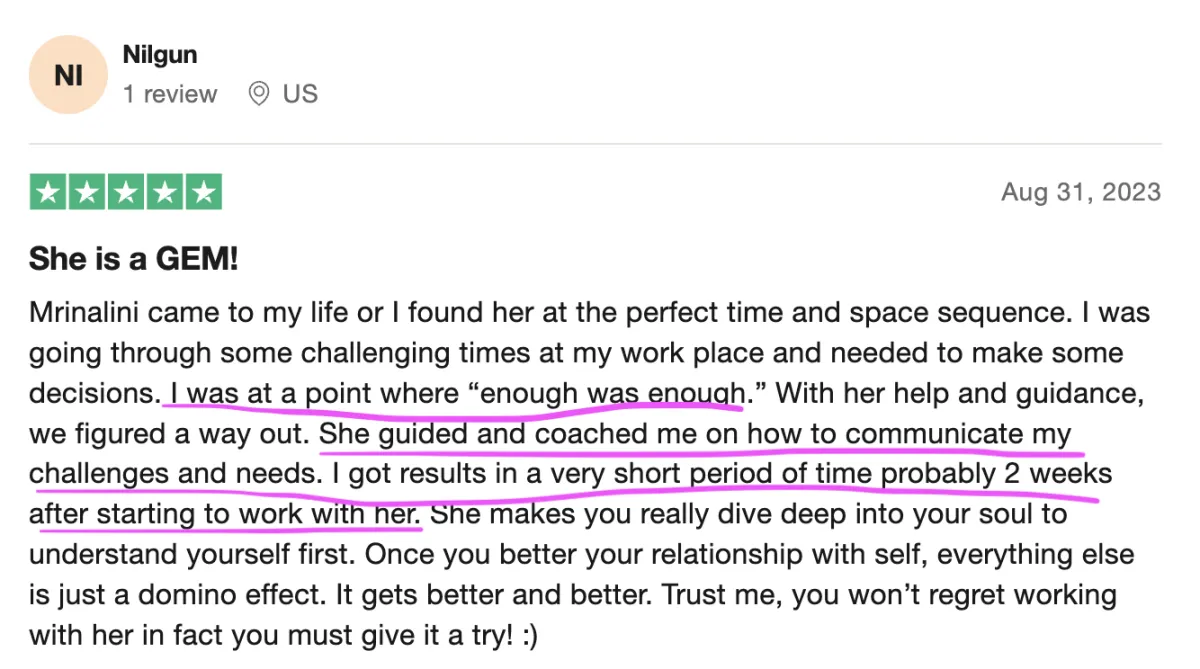This screenshot has height=669, width=1200.
Task: Click the words '2 weeks' in review
Action: click(1058, 474)
